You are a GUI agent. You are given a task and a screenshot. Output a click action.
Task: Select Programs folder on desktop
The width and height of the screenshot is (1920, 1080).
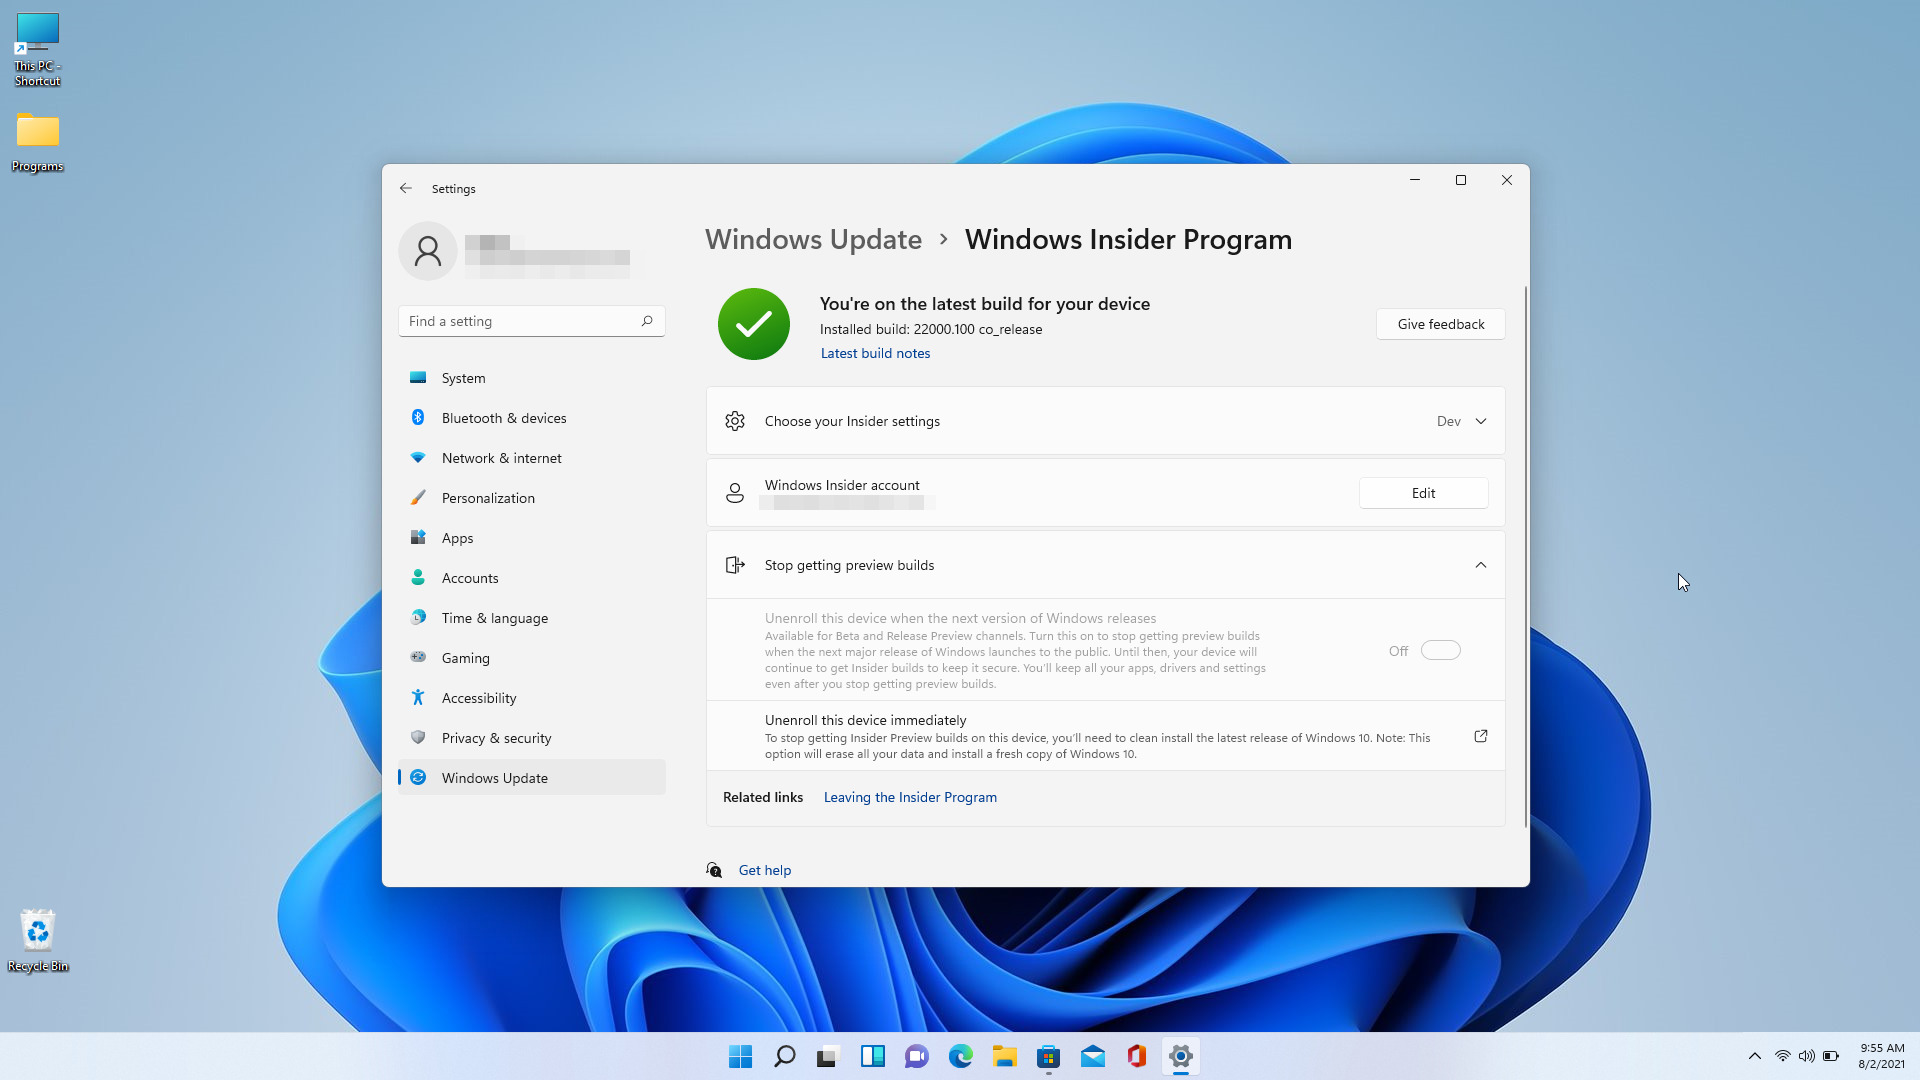[37, 142]
